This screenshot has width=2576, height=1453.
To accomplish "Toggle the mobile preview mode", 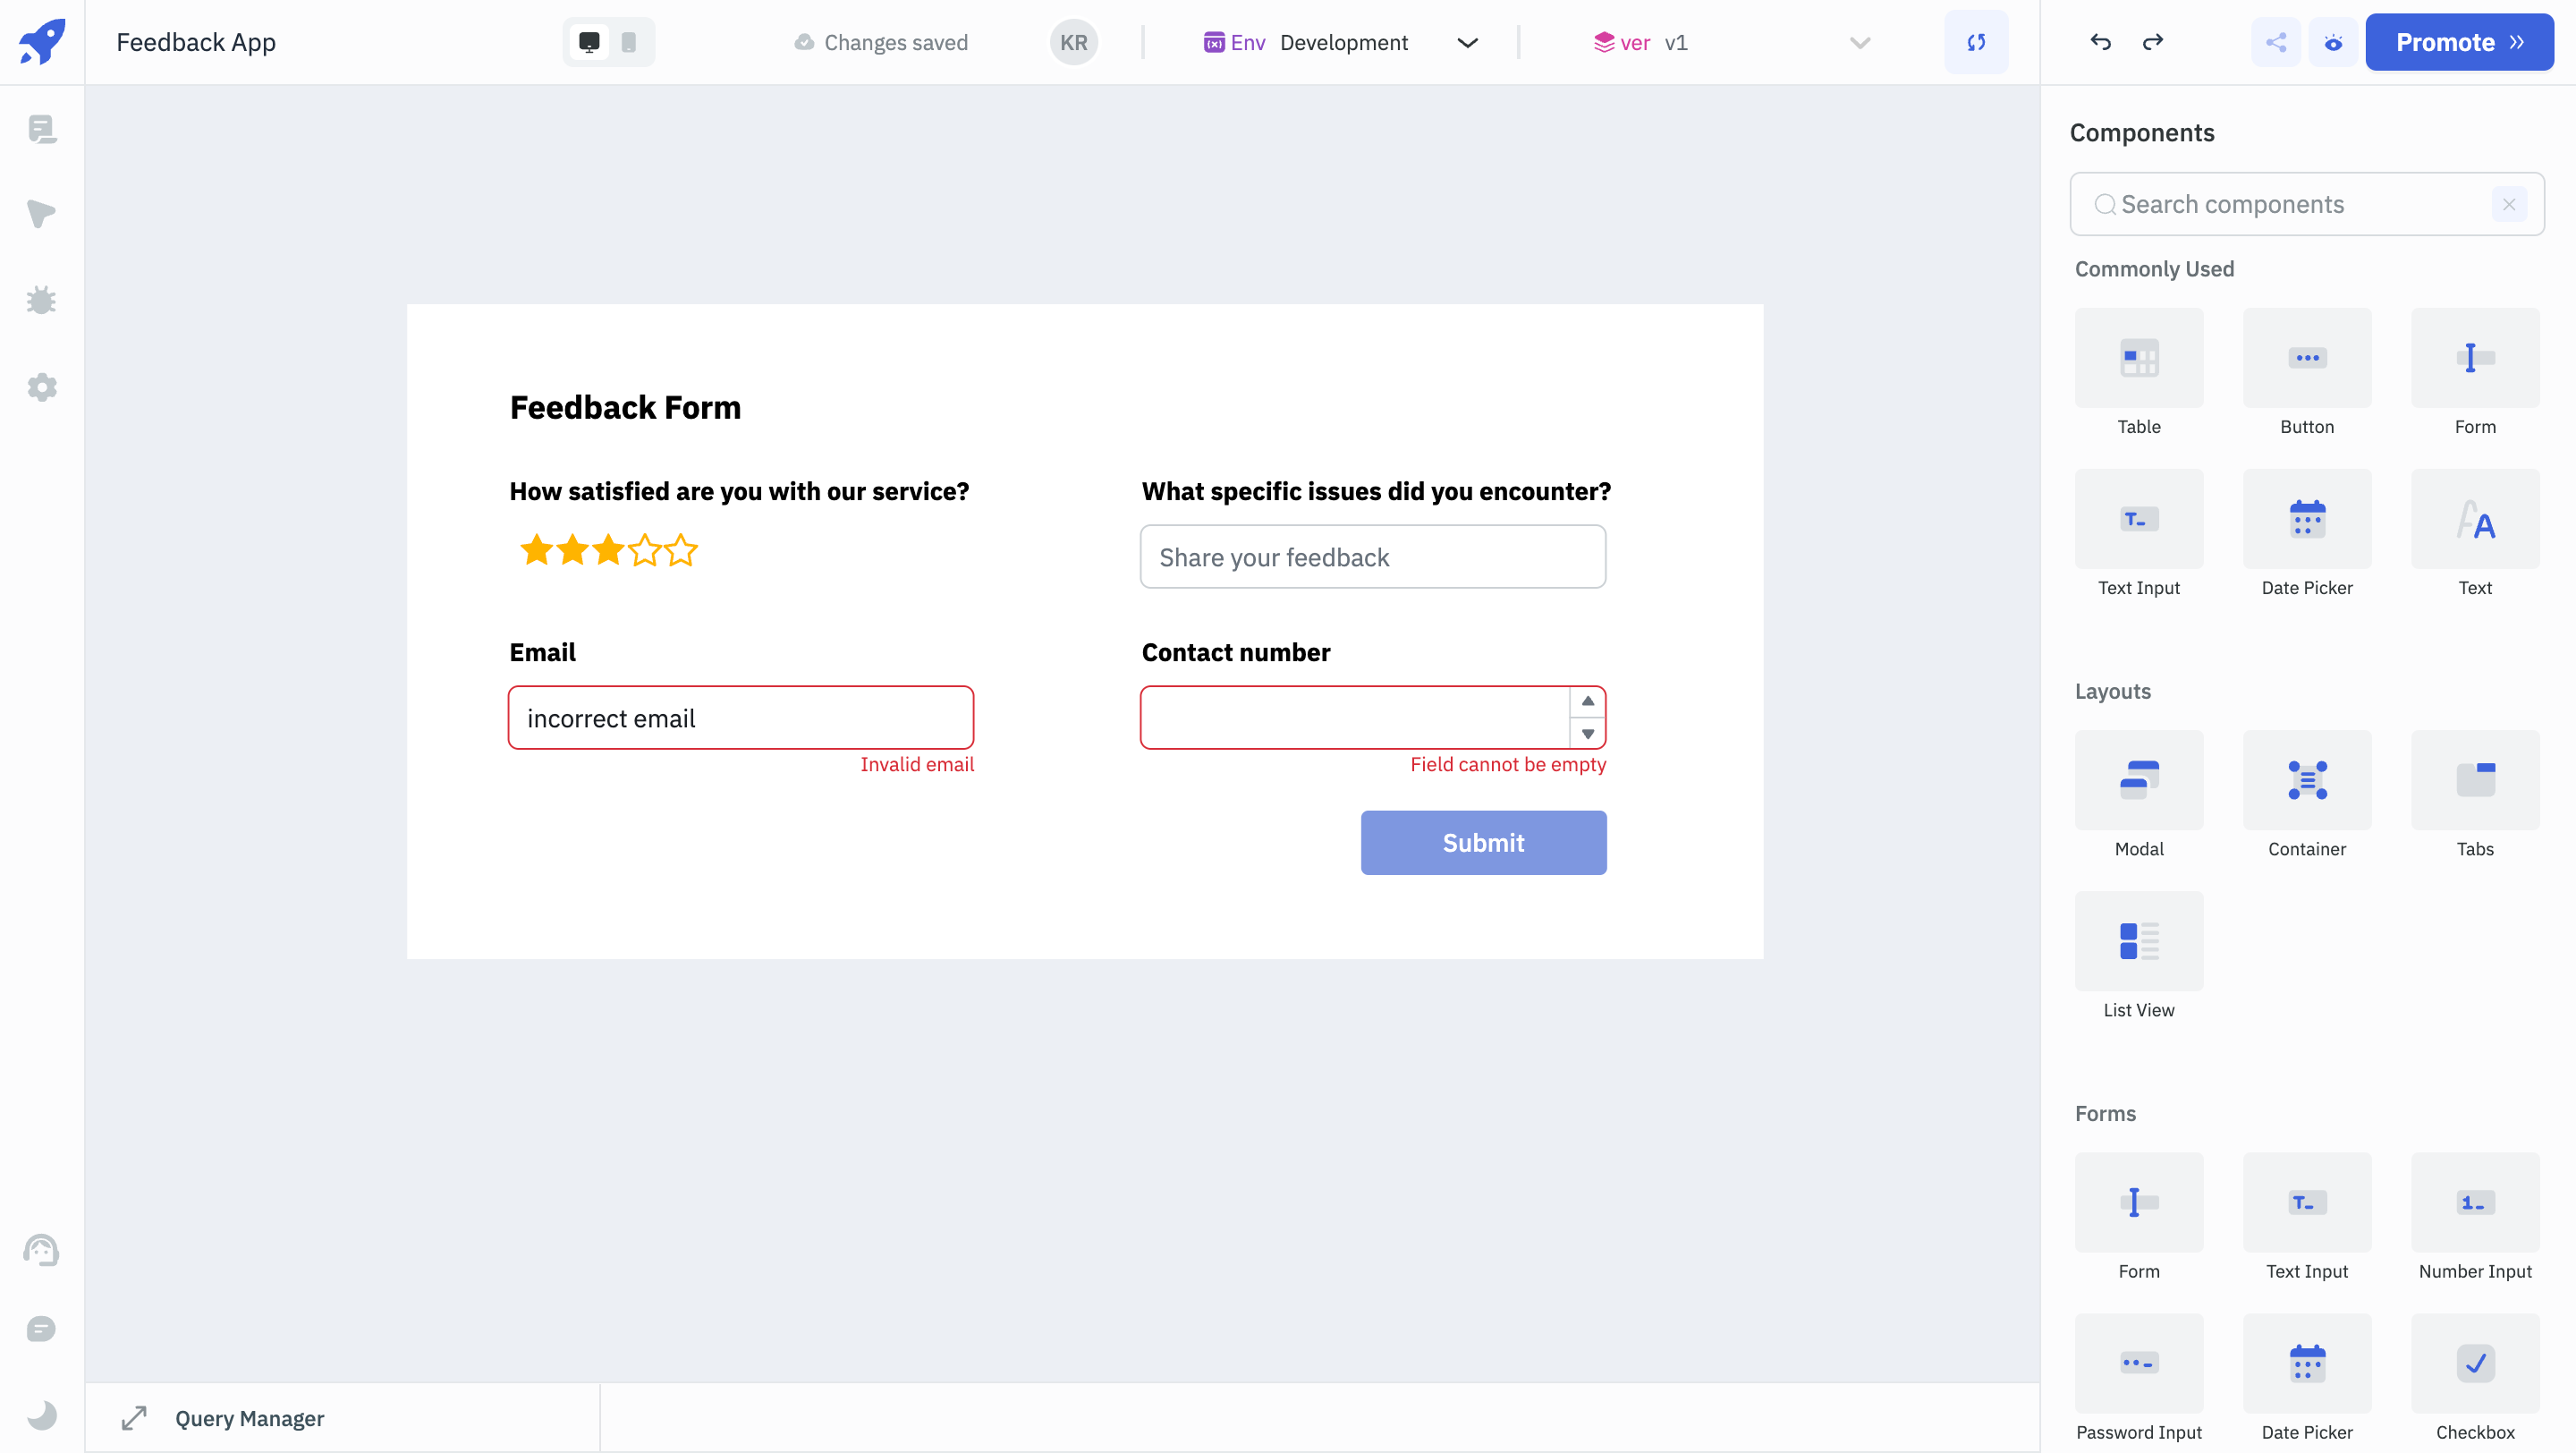I will click(630, 42).
